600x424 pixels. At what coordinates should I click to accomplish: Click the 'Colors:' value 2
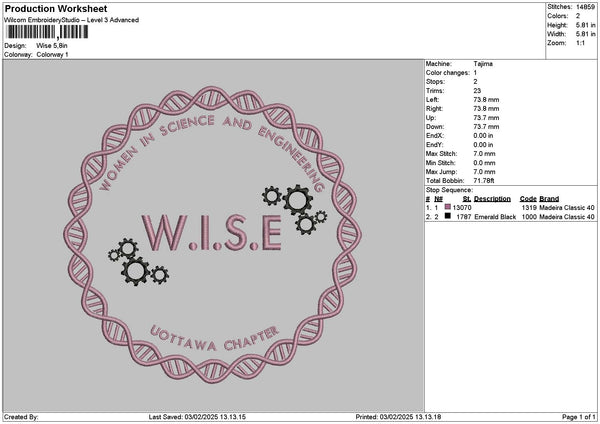pos(578,16)
